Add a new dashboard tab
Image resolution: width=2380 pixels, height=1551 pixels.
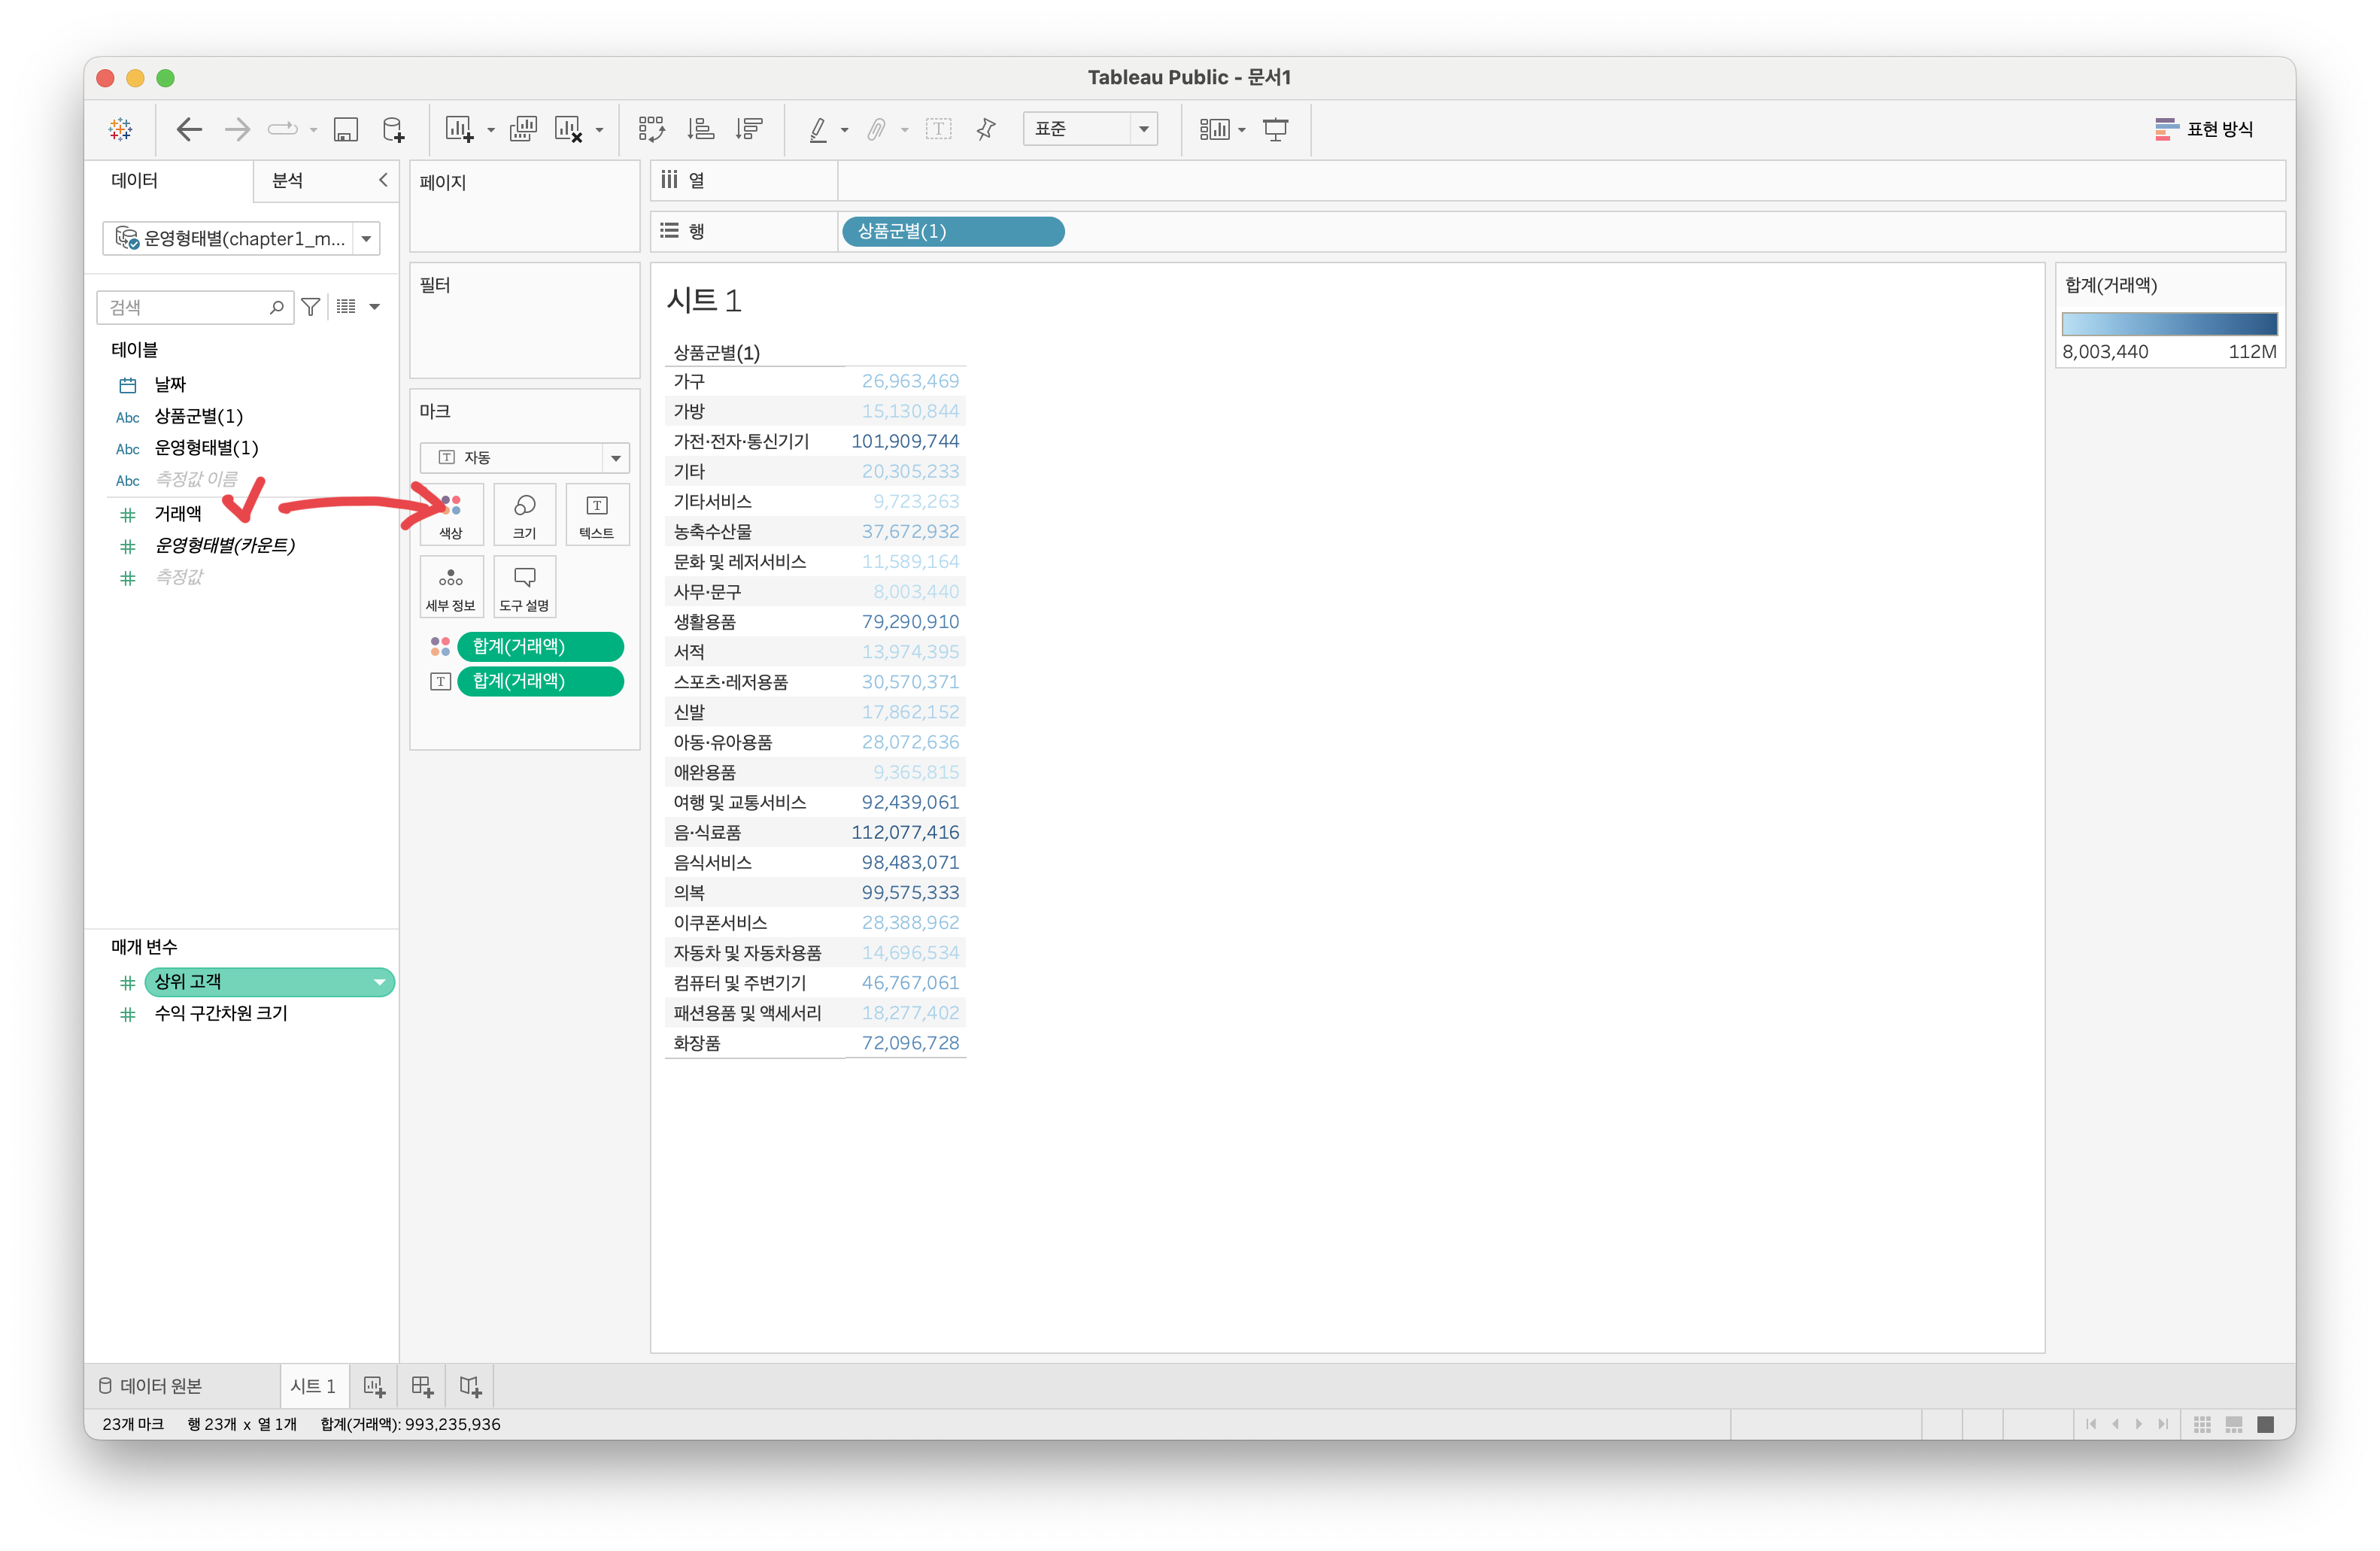tap(422, 1386)
